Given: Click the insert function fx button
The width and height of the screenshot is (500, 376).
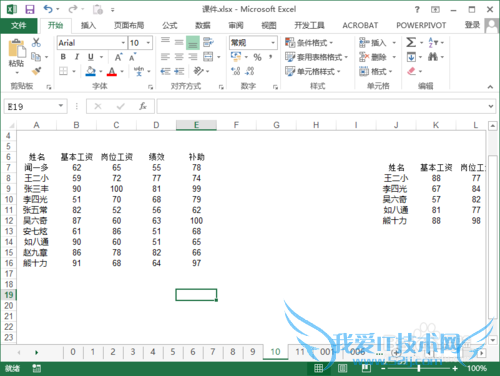Looking at the screenshot, I should [143, 106].
